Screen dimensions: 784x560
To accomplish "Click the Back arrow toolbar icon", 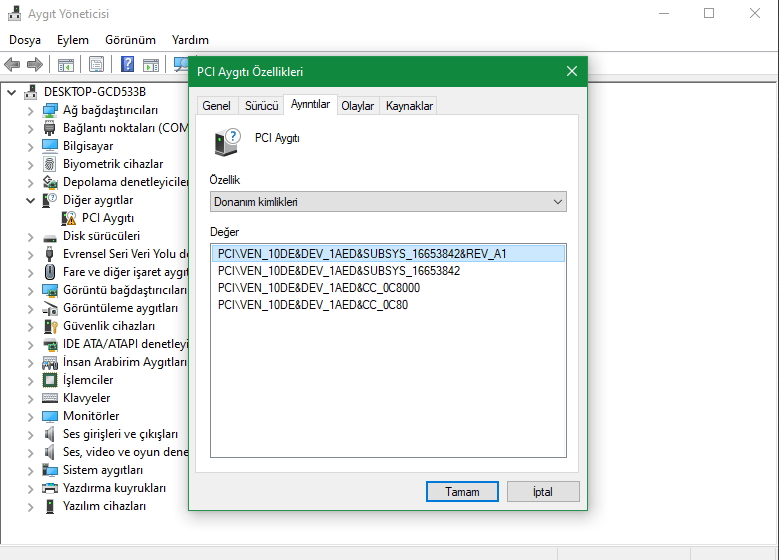I will coord(12,64).
